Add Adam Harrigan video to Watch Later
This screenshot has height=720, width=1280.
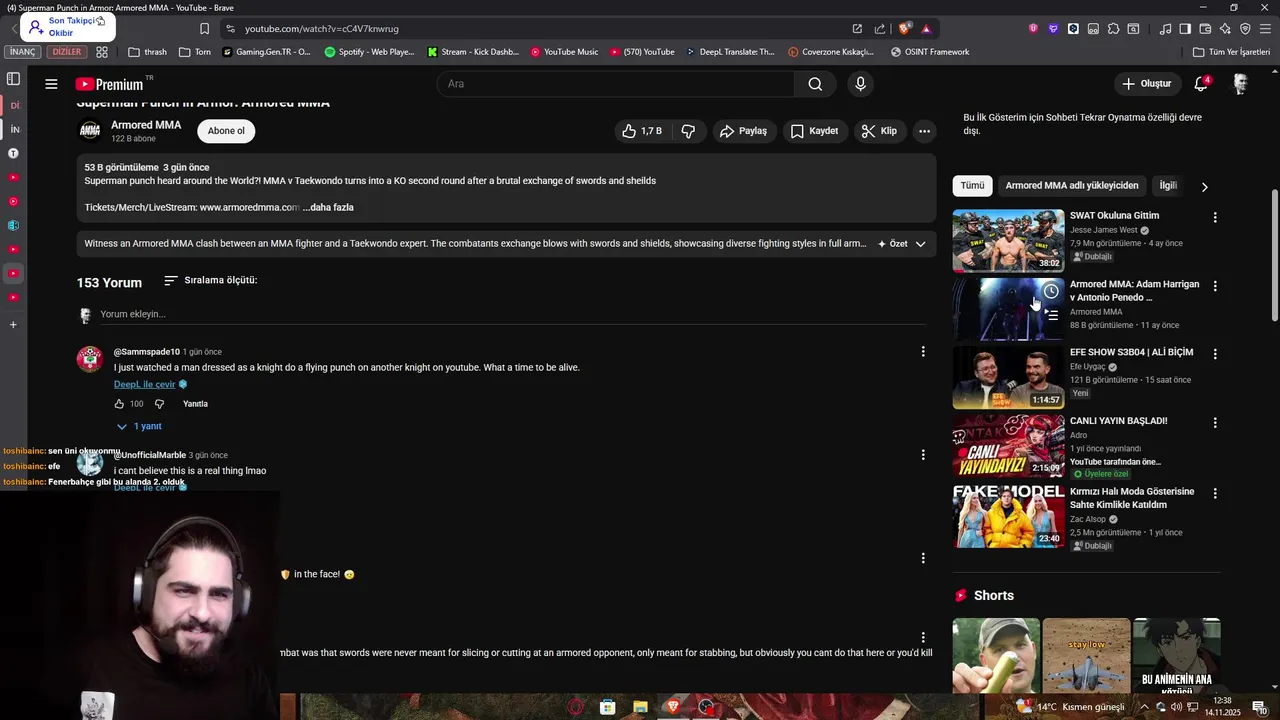[x=1051, y=291]
